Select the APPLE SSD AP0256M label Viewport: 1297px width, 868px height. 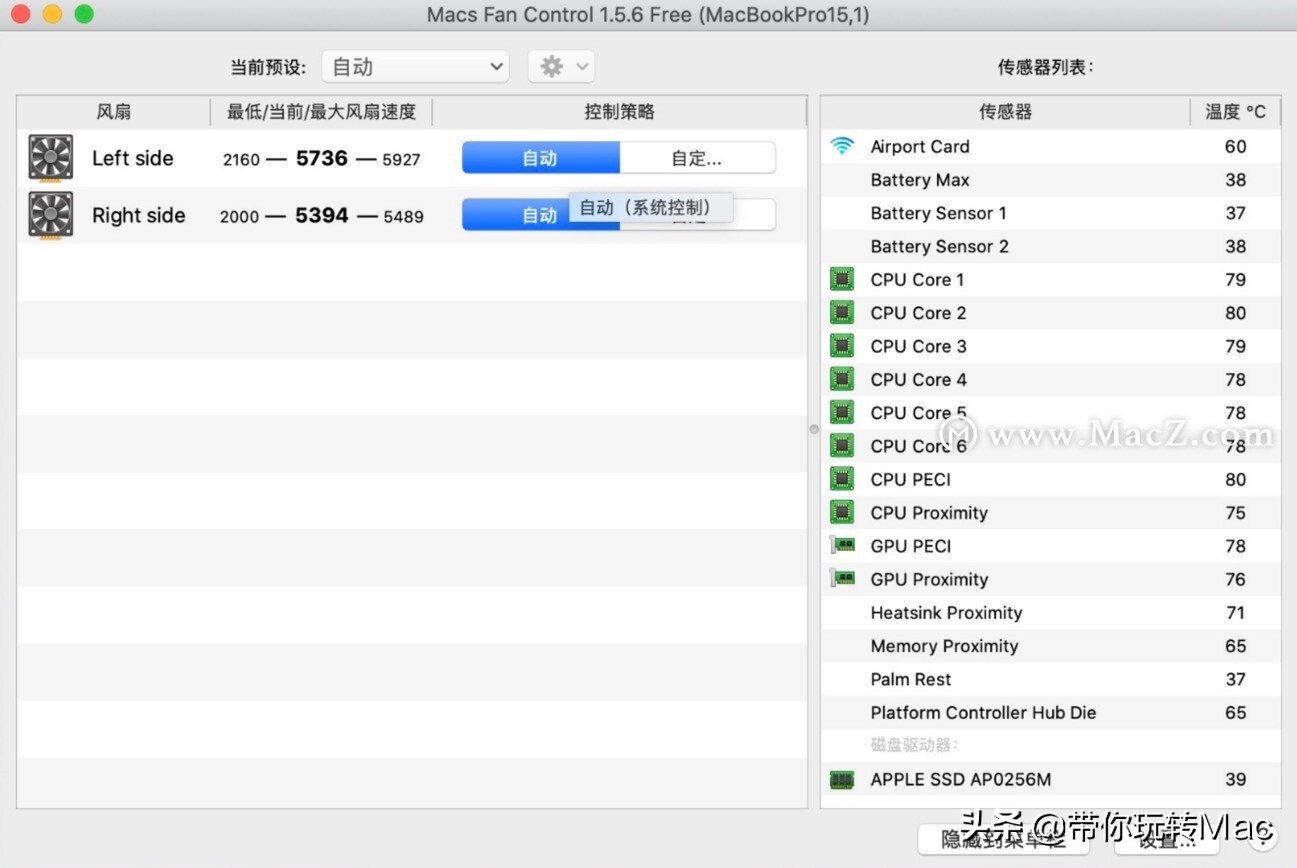tap(961, 780)
